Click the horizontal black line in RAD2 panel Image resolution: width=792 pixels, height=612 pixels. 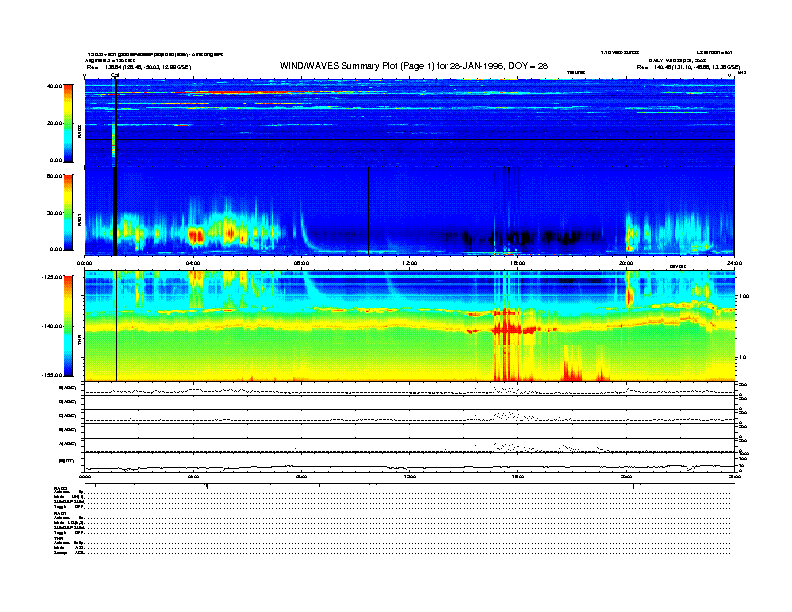click(410, 139)
